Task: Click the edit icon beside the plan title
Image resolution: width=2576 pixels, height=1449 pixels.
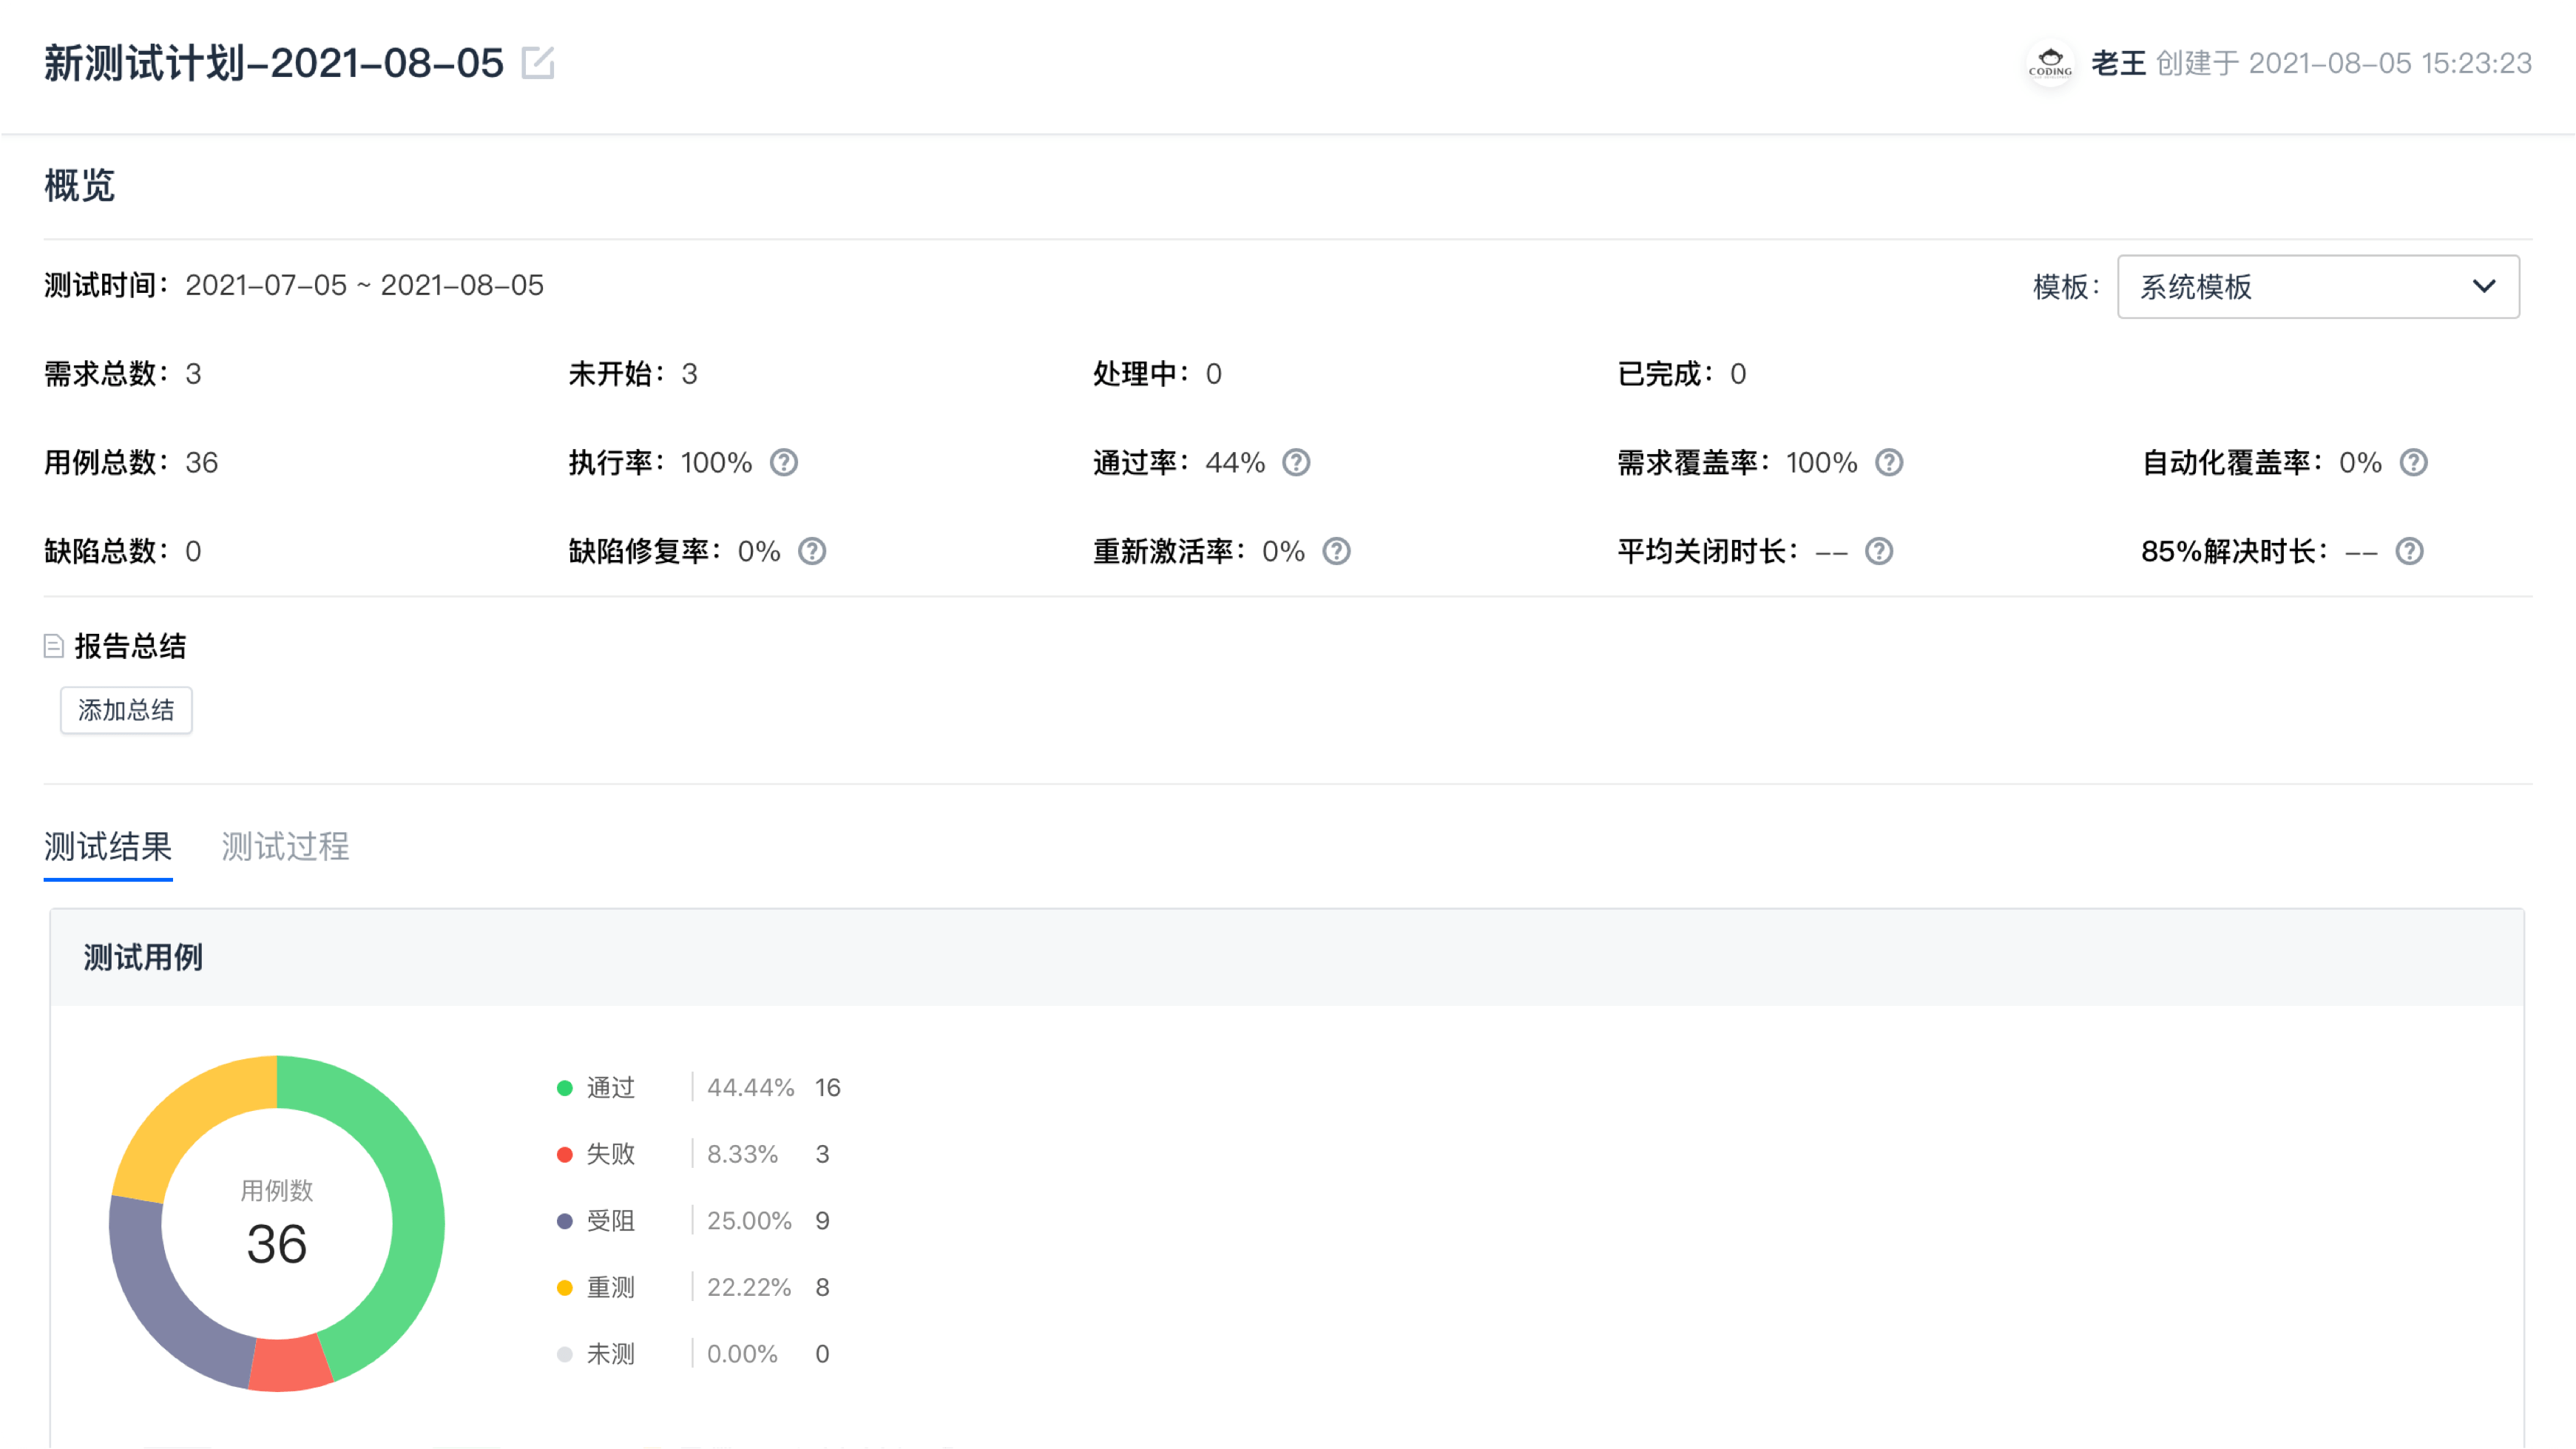Action: click(538, 63)
